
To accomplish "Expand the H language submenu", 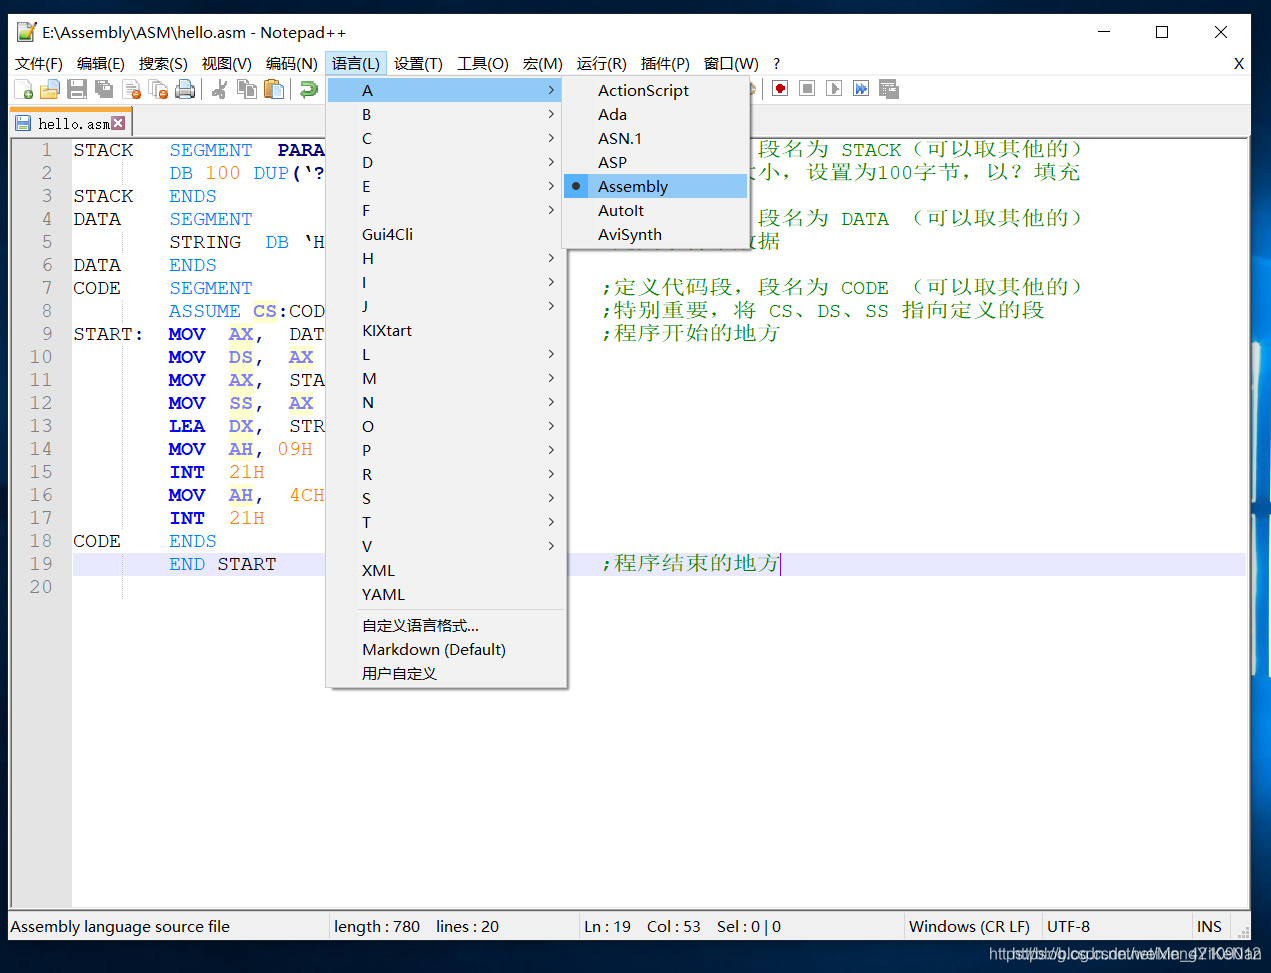I will [x=445, y=258].
